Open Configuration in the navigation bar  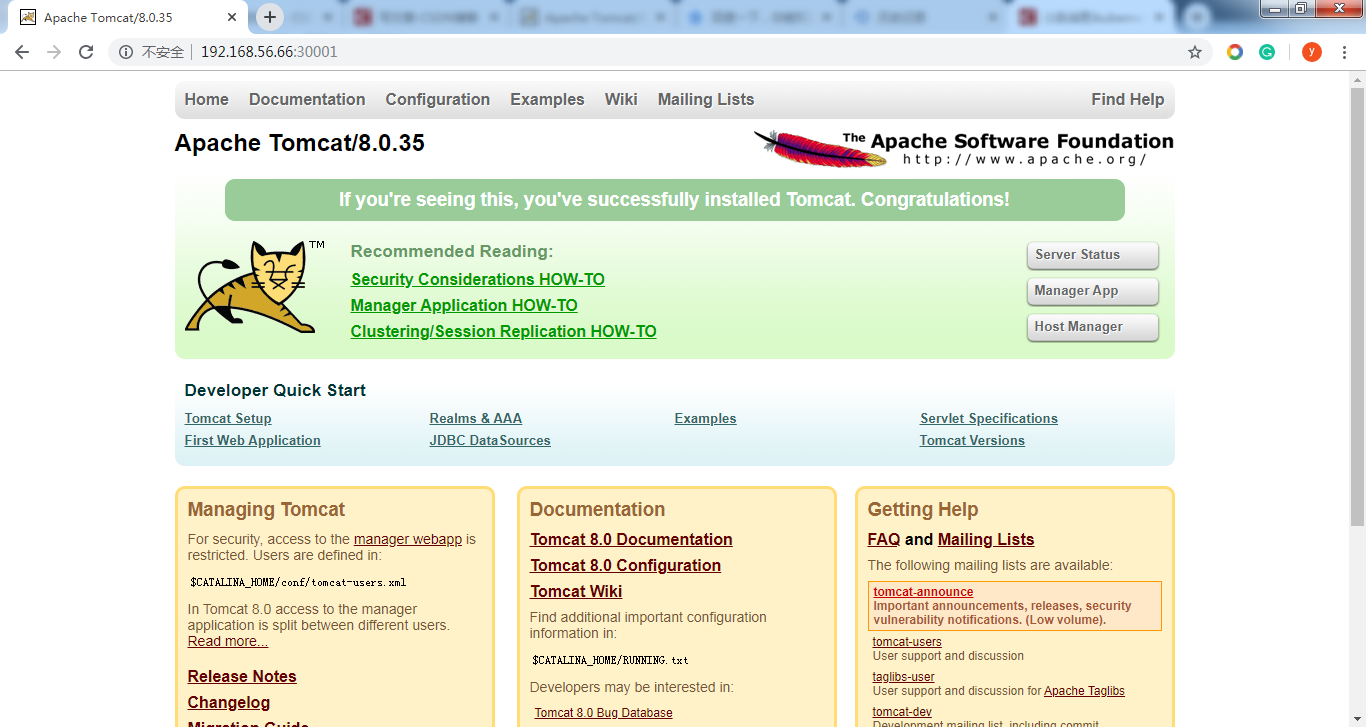tap(438, 99)
